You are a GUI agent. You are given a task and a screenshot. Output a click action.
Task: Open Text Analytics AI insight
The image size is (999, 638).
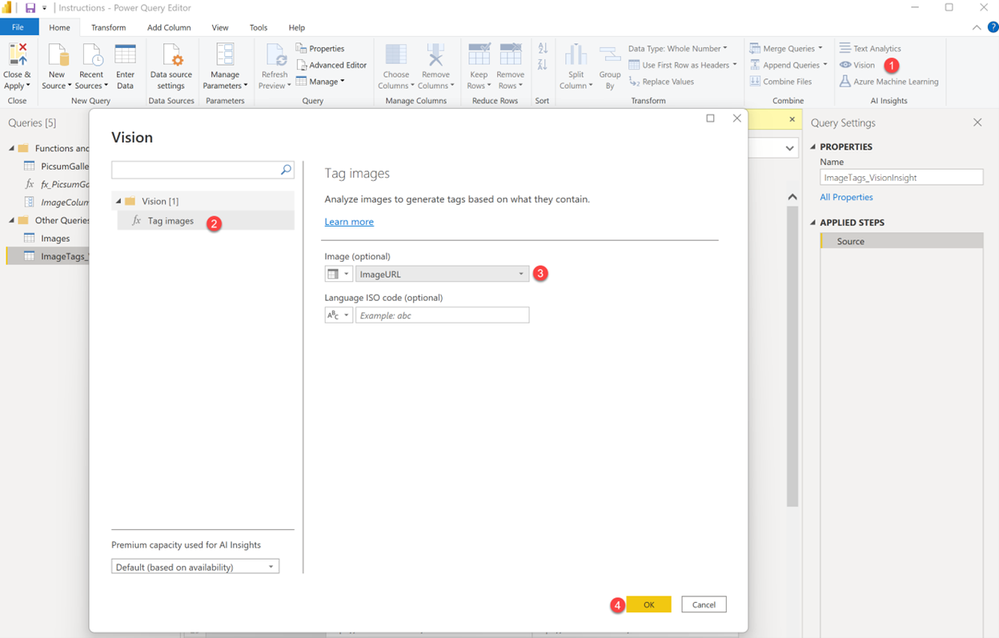pos(870,48)
